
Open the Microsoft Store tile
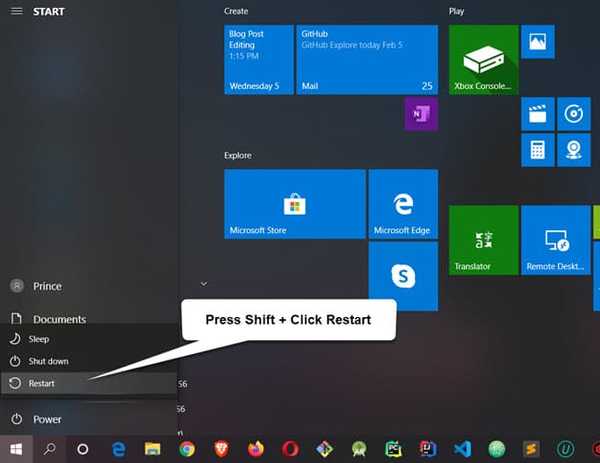pos(295,204)
